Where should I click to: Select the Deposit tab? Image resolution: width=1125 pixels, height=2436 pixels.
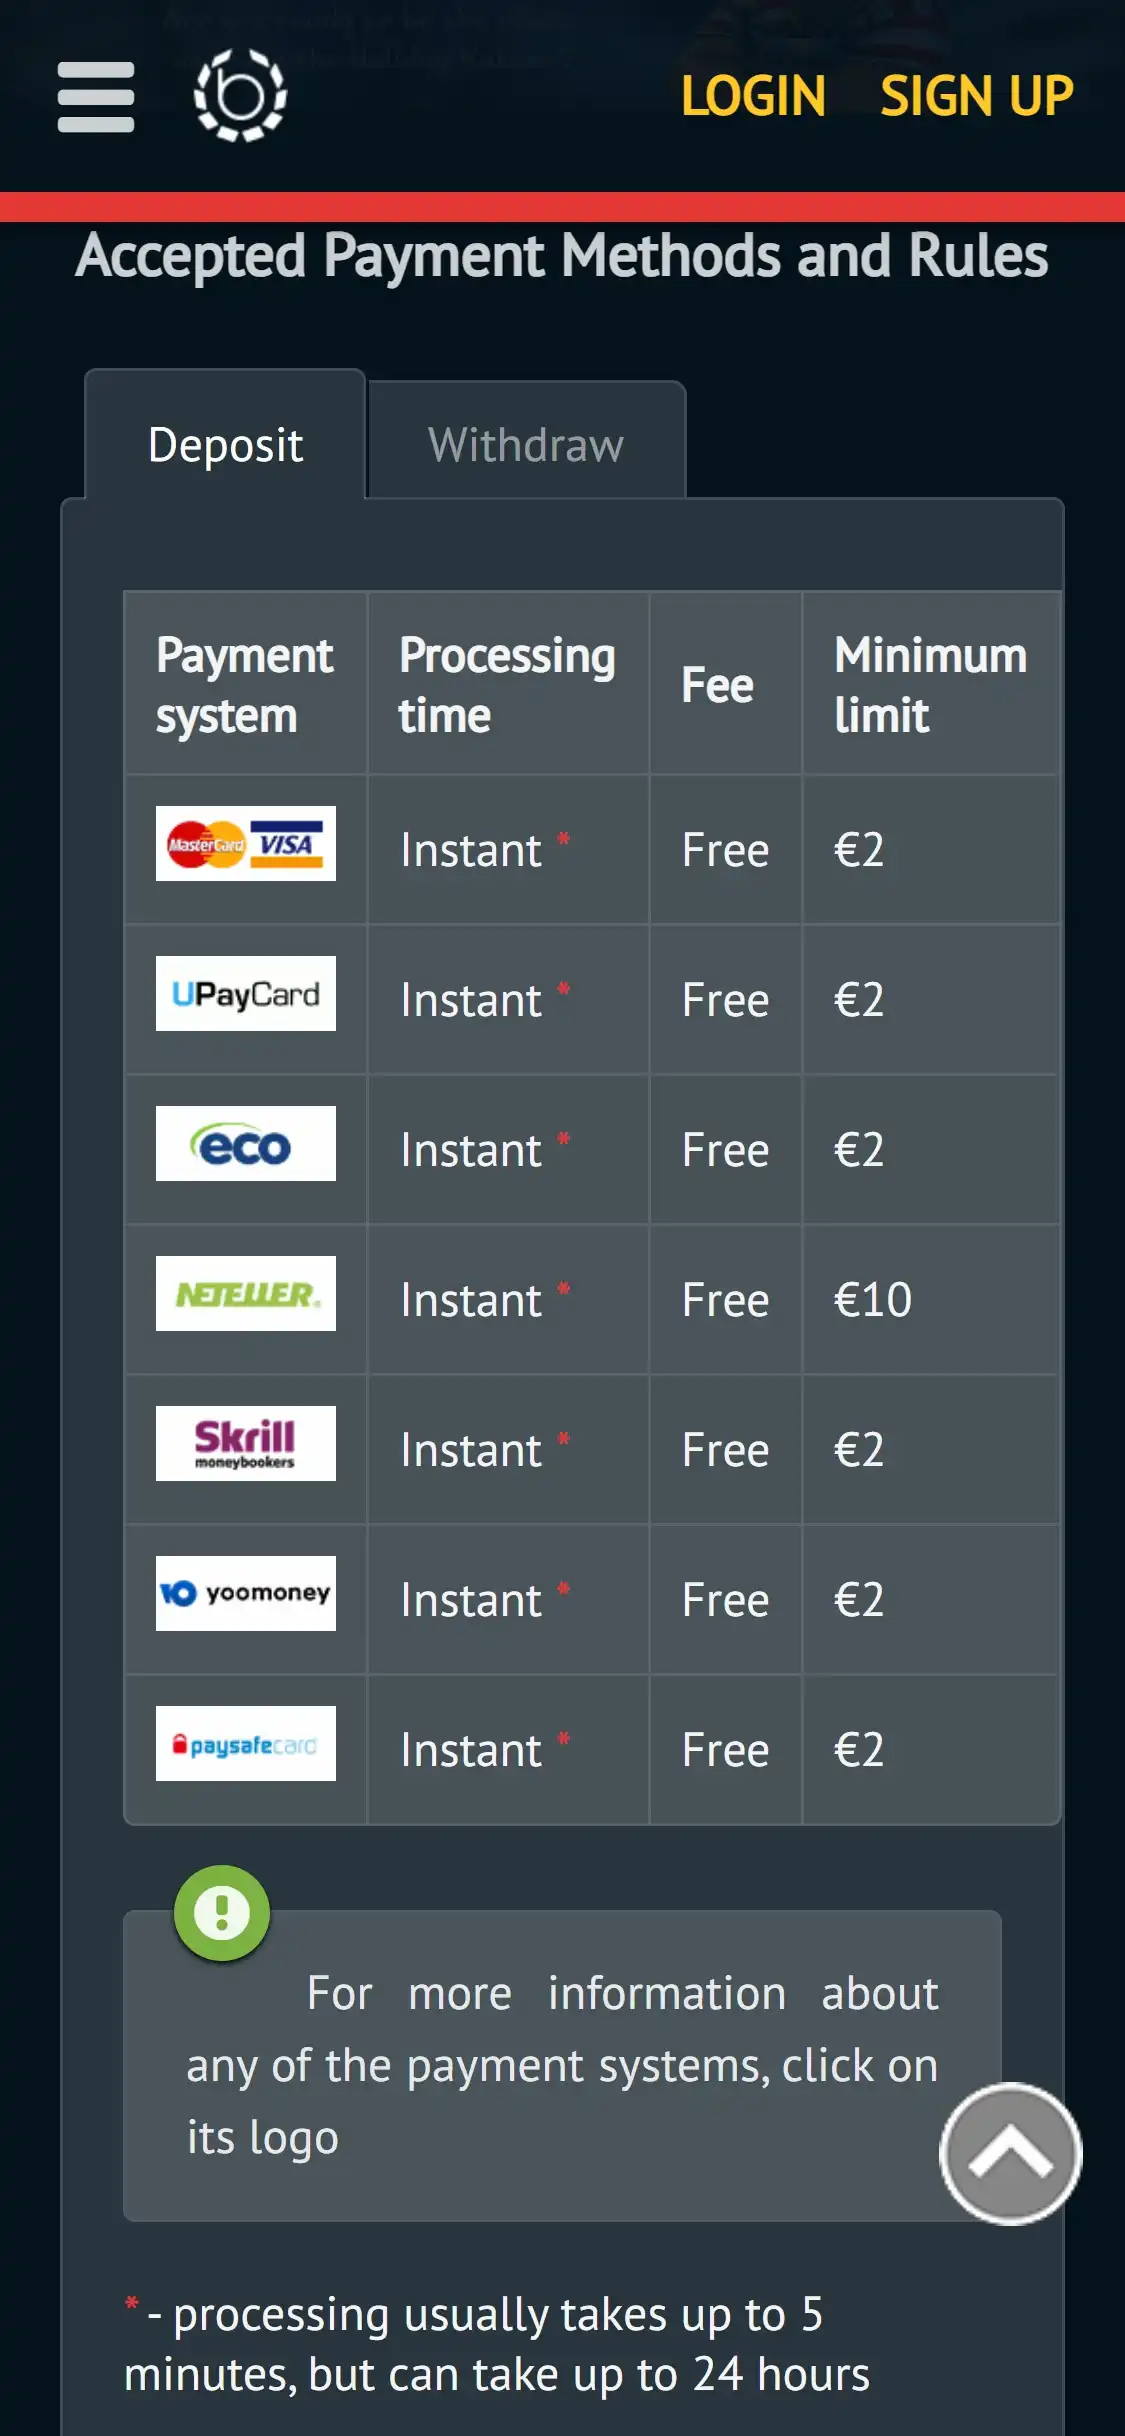(225, 445)
